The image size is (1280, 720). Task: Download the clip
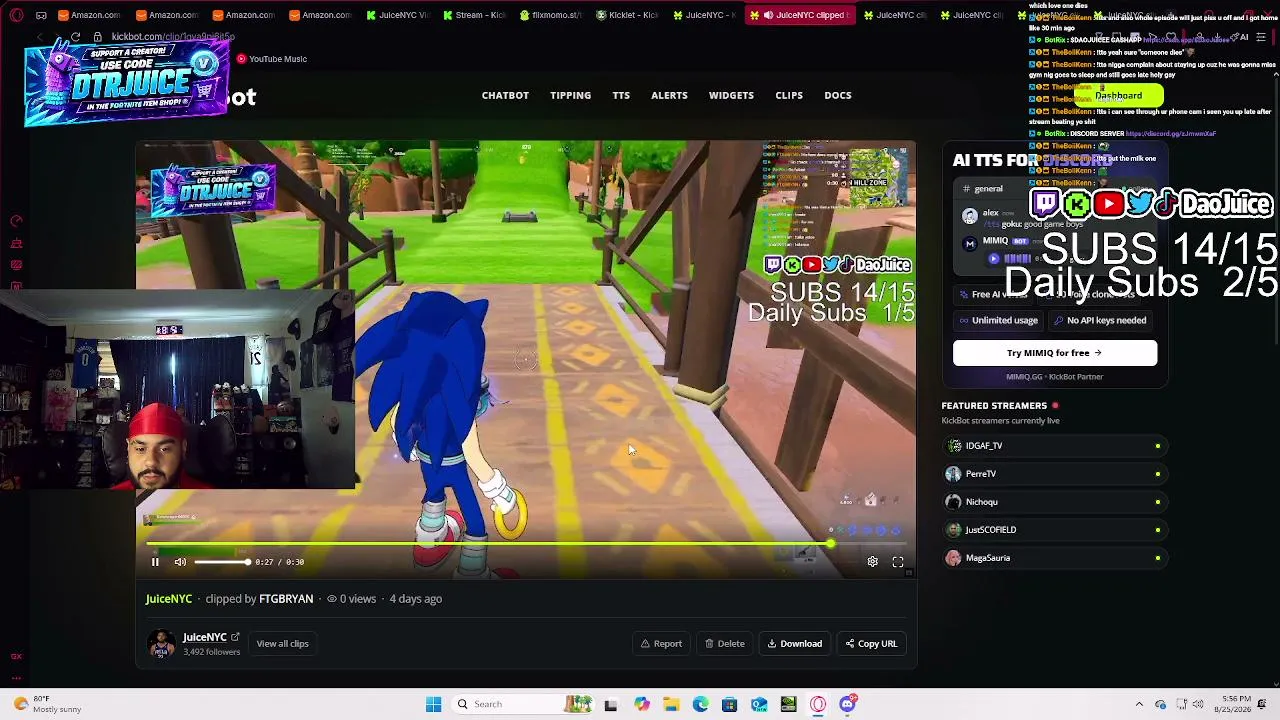(x=795, y=644)
